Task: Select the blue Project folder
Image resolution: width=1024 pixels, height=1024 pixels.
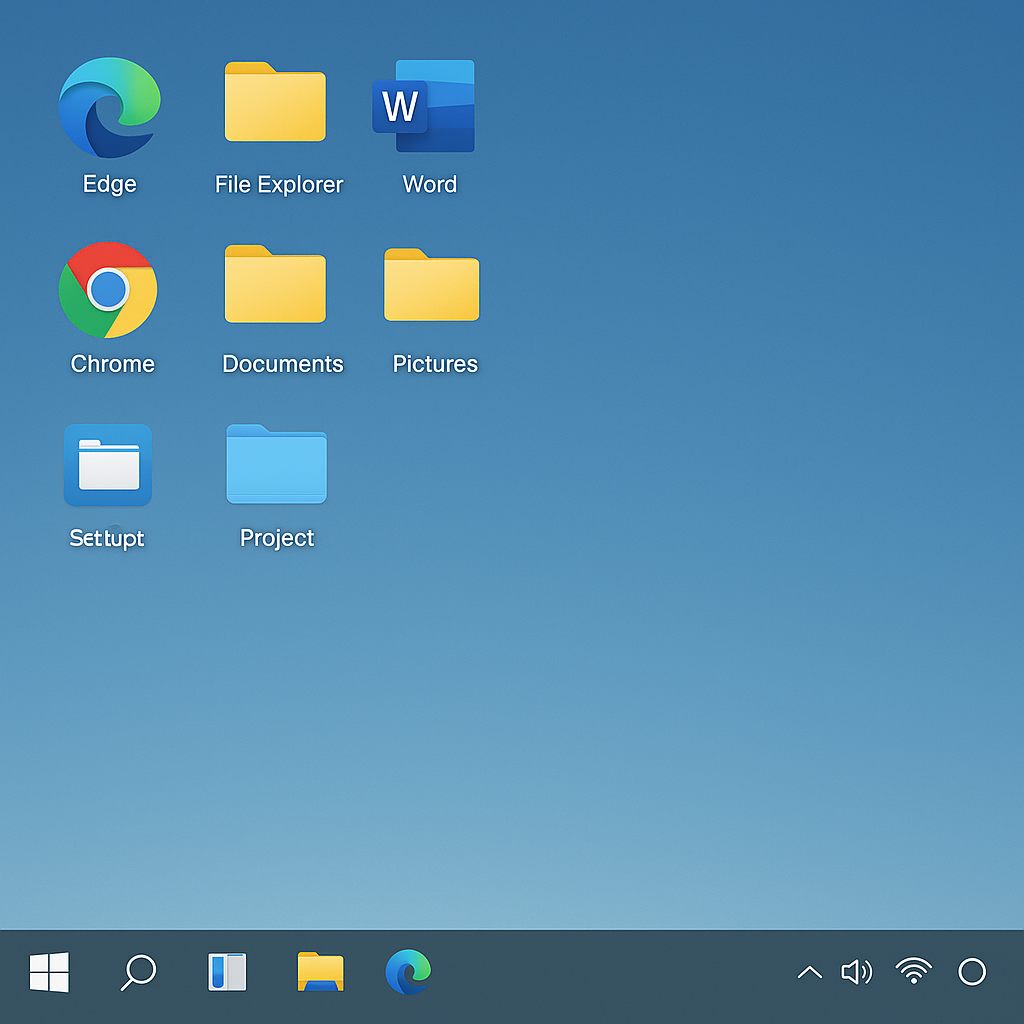Action: [x=276, y=464]
